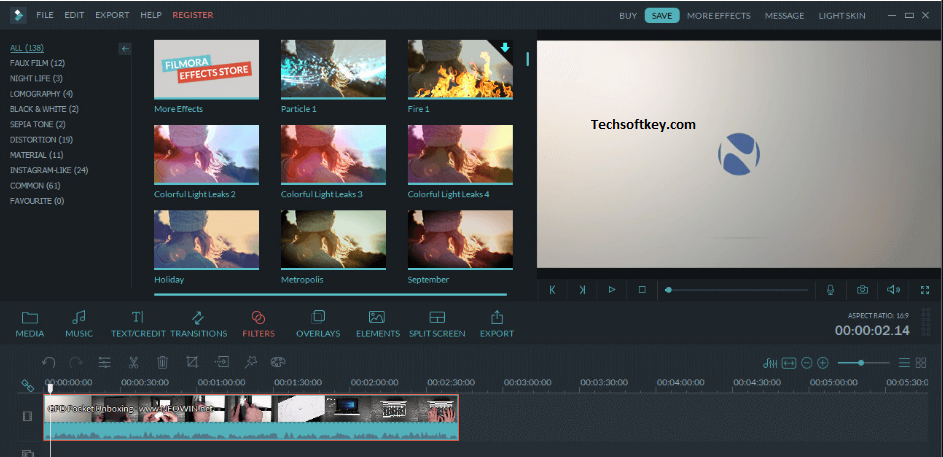Select the Particle 1 filter thumbnail
943x457 pixels.
click(x=333, y=69)
